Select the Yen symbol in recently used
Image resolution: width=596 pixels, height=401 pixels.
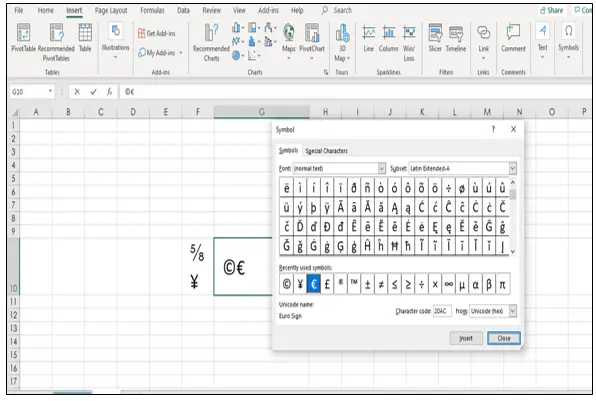pyautogui.click(x=300, y=284)
